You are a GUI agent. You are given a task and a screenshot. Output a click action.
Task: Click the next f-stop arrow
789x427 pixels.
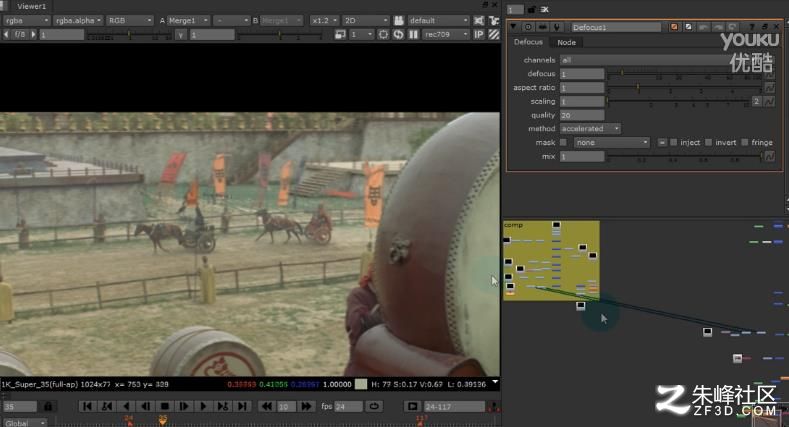pos(33,35)
